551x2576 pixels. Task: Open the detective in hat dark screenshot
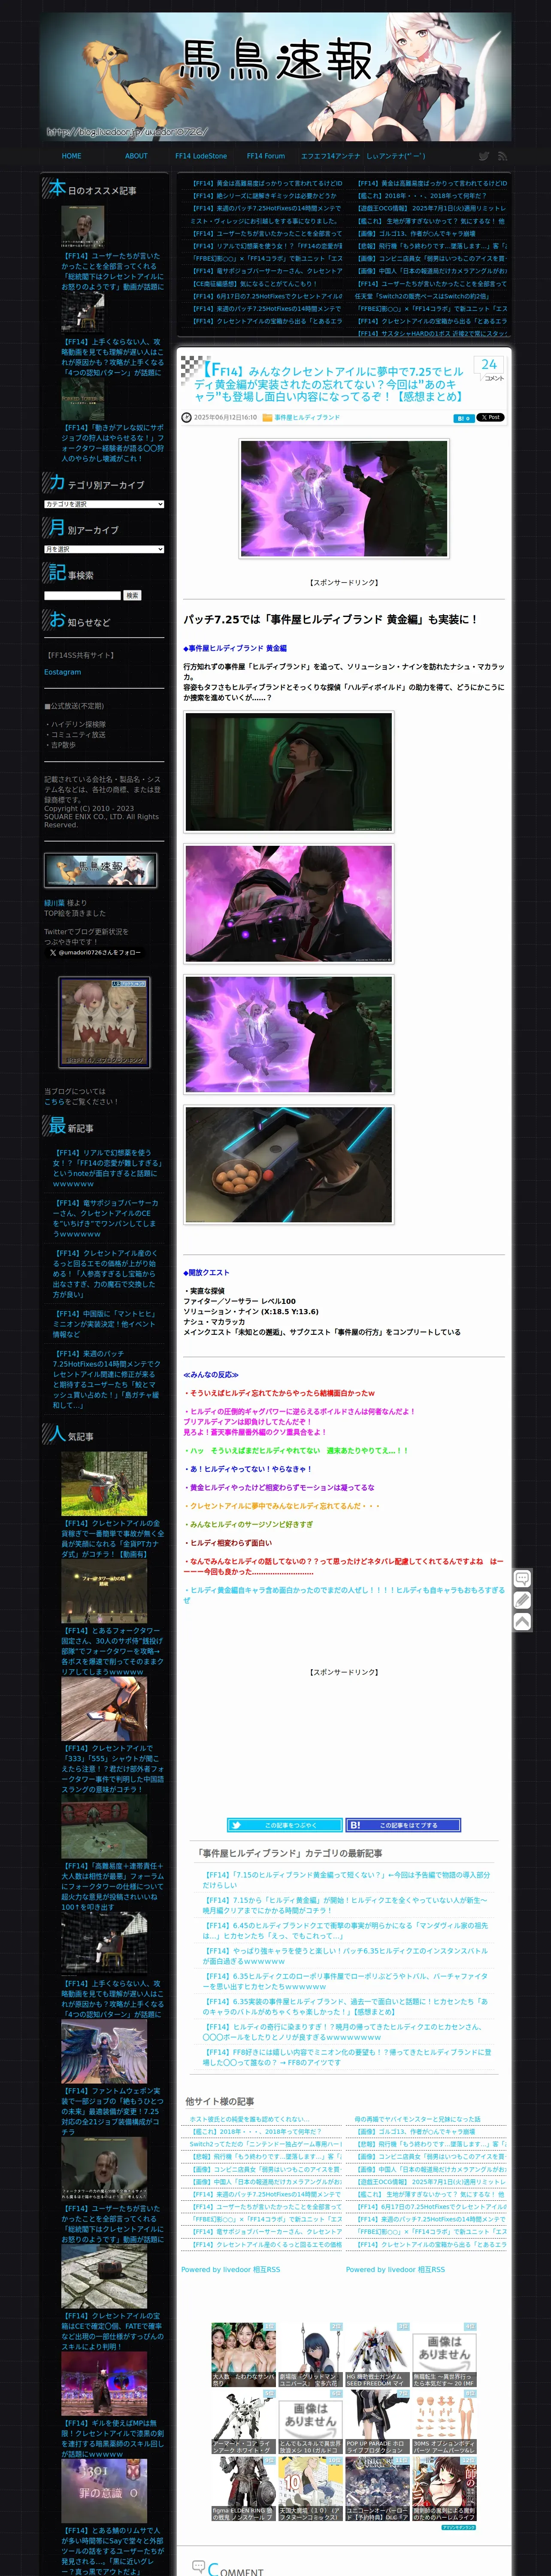[x=289, y=772]
